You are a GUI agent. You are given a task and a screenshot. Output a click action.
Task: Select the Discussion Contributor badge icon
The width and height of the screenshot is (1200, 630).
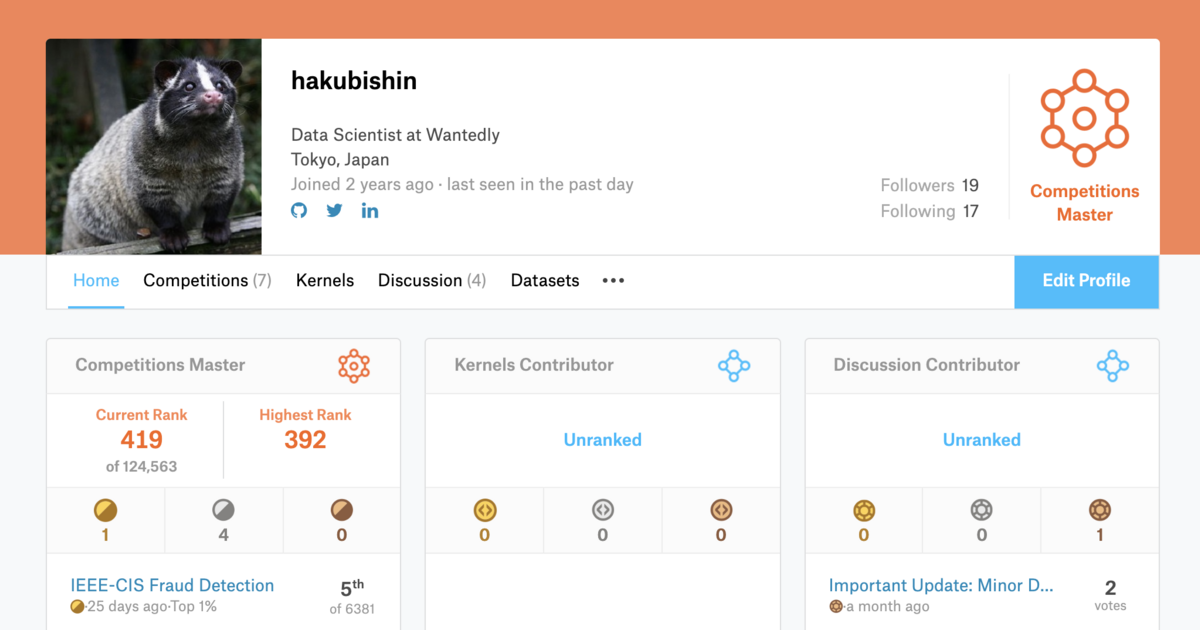point(1112,366)
